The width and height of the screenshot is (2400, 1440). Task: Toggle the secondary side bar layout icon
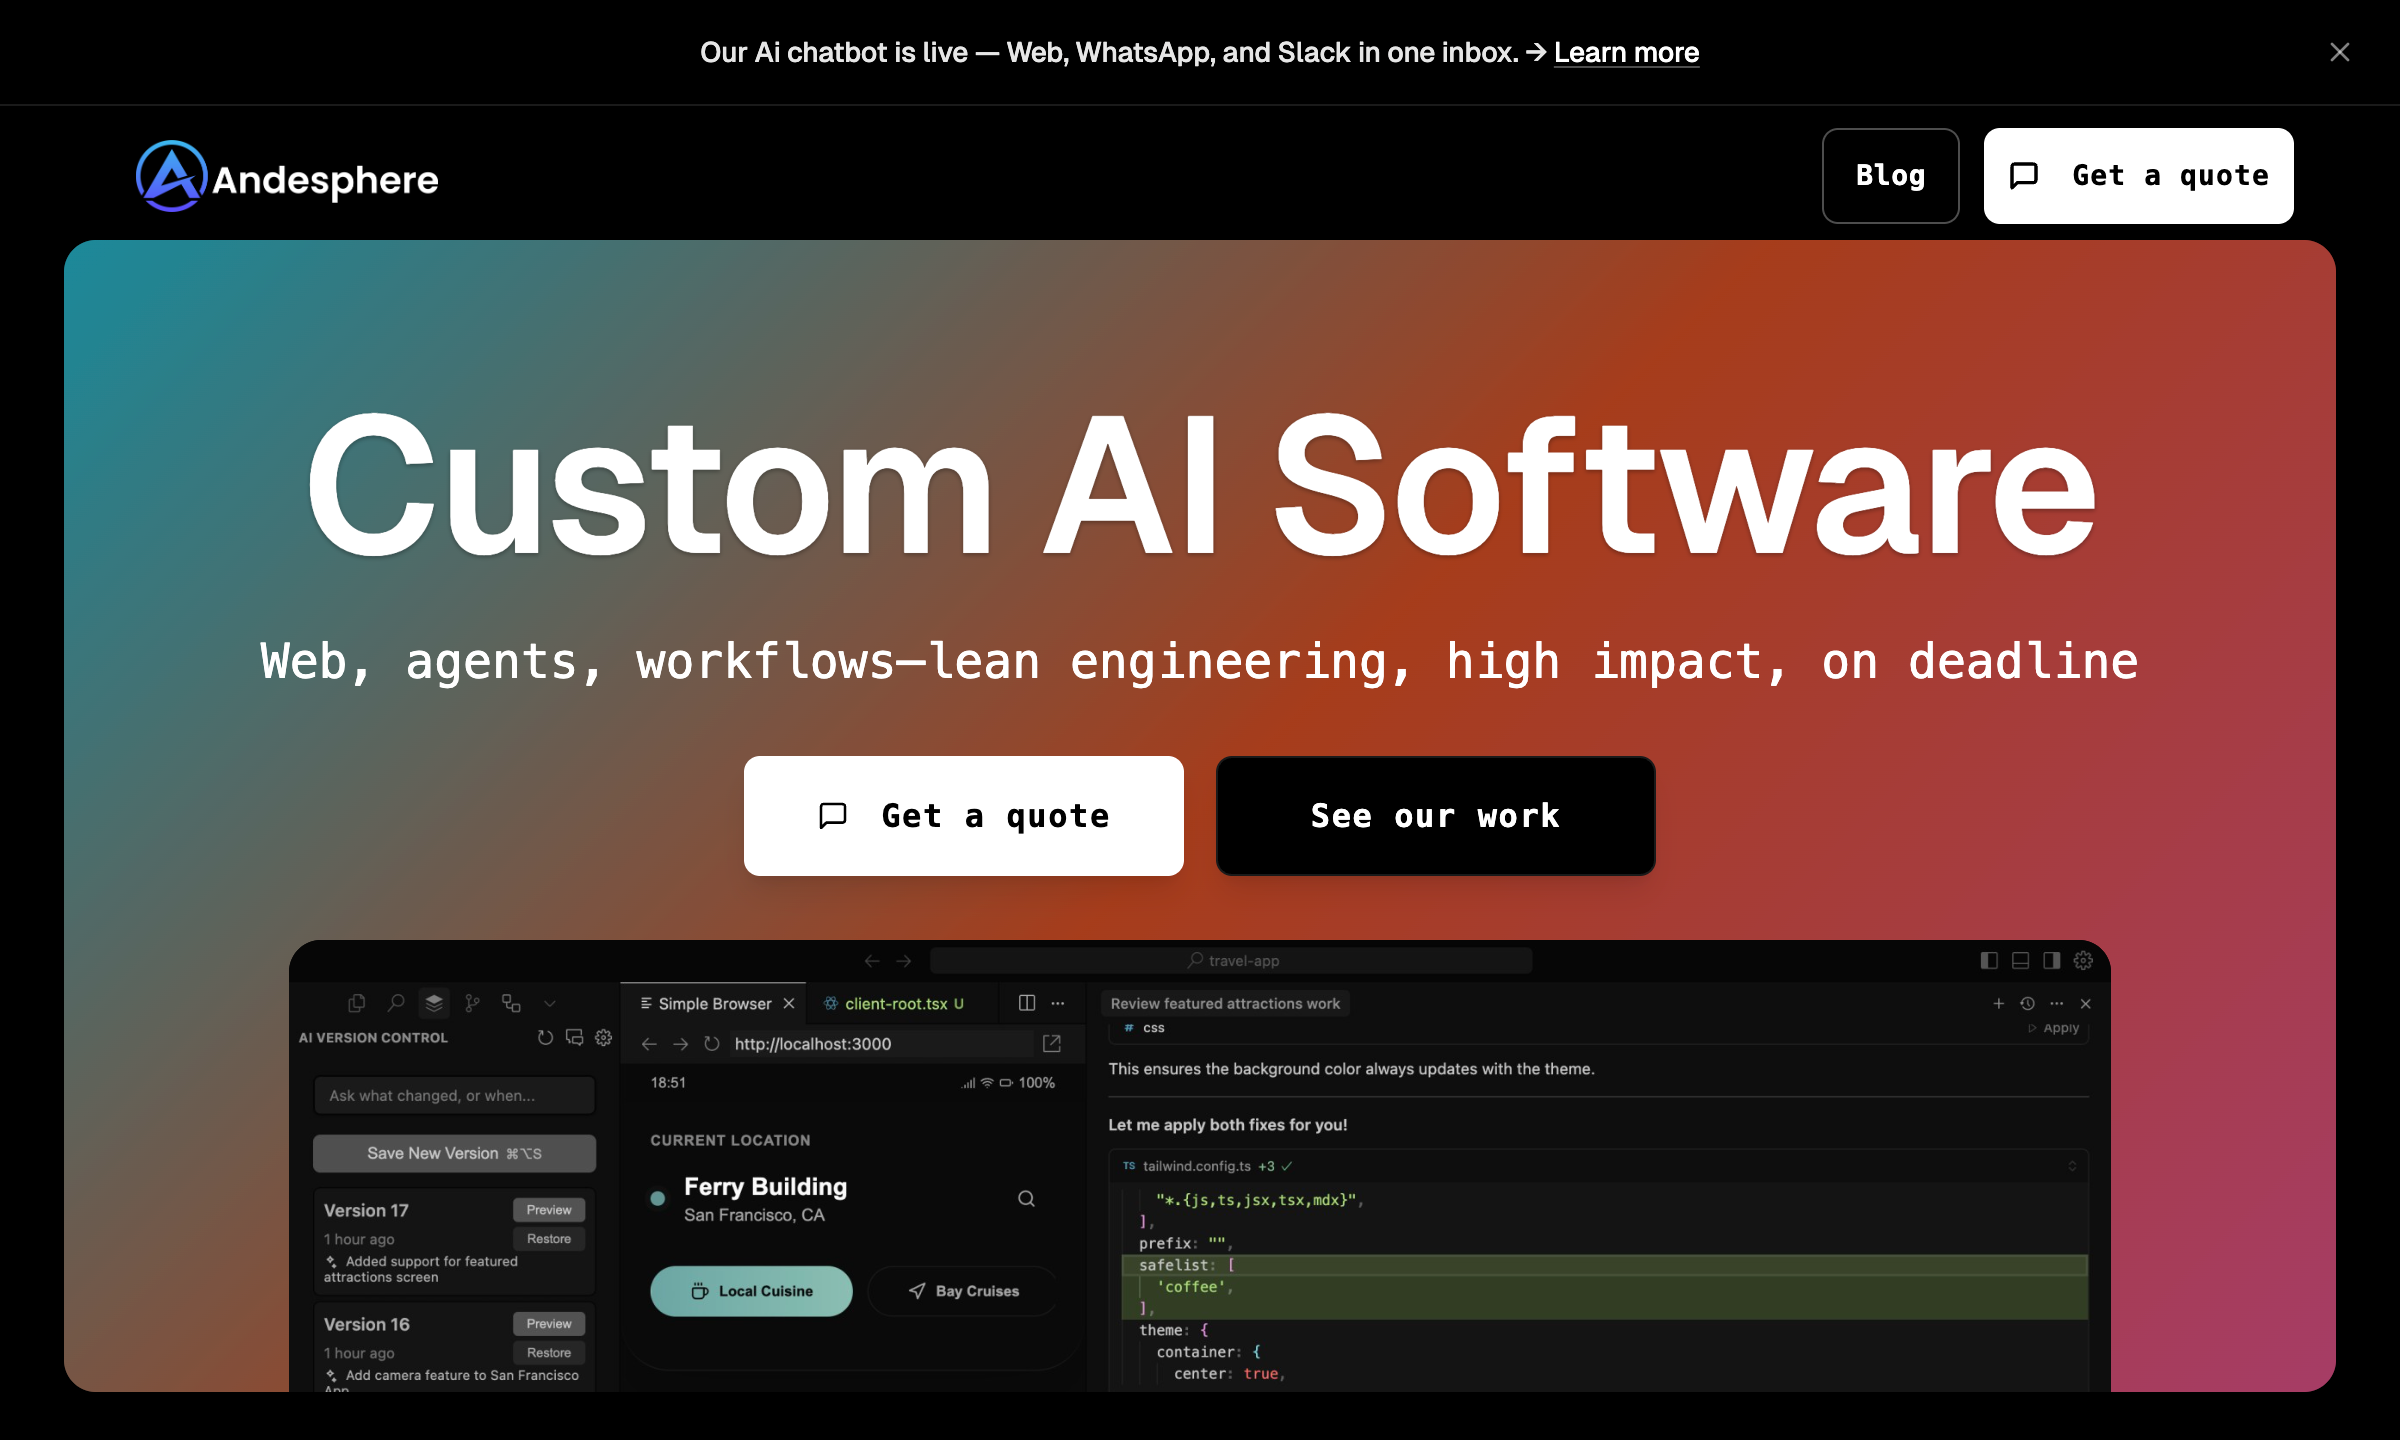pyautogui.click(x=2051, y=961)
